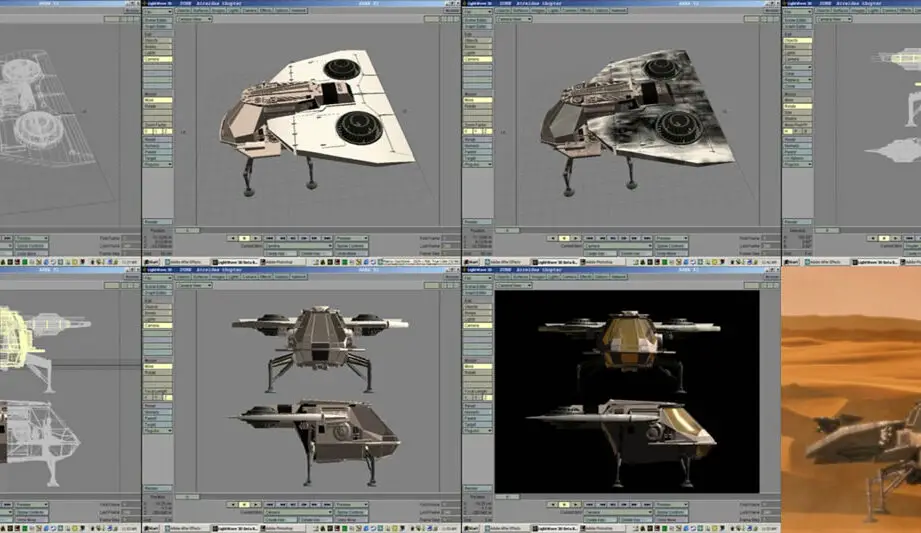Toggle Camera edit mode in white ship window

tap(158, 59)
